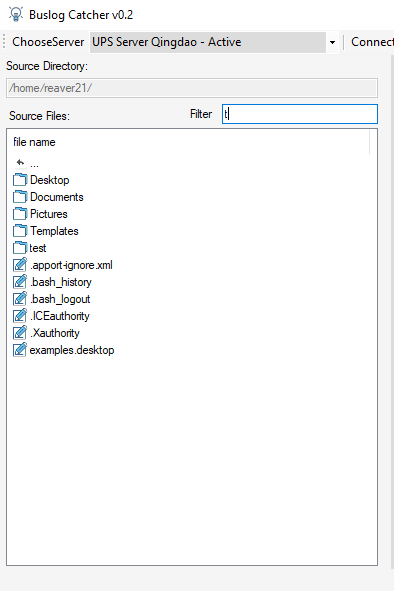Click the .bash_logout file icon
This screenshot has height=591, width=394.
[20, 299]
